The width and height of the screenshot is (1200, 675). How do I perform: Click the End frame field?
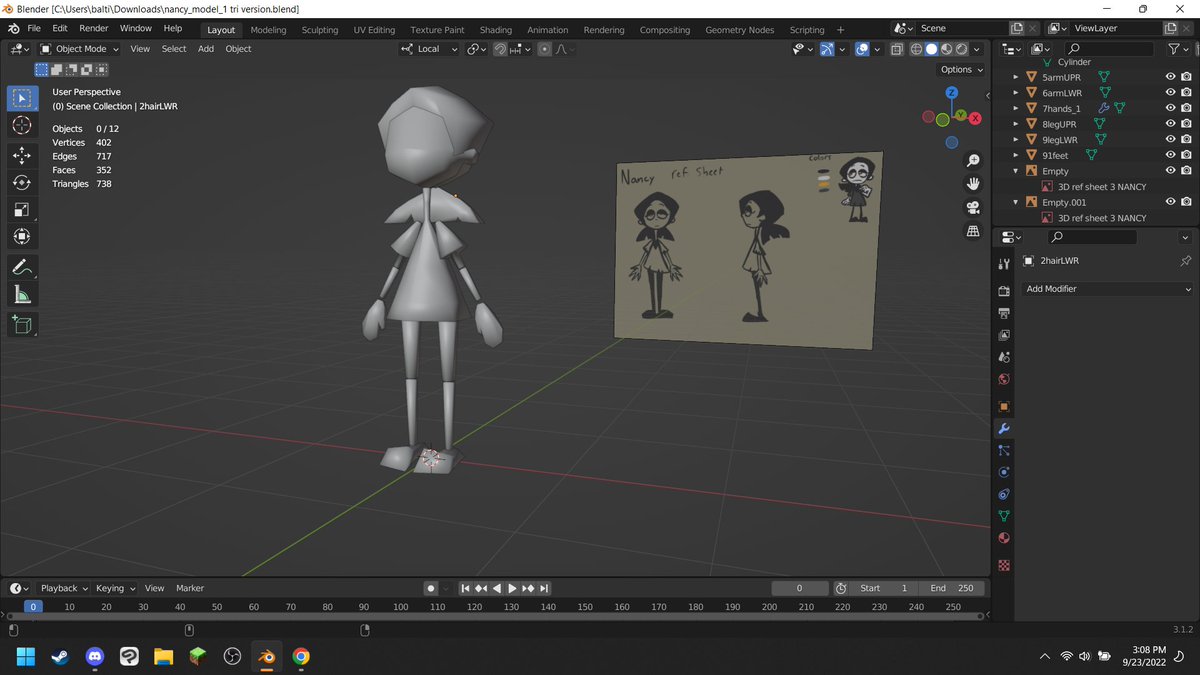coord(952,588)
